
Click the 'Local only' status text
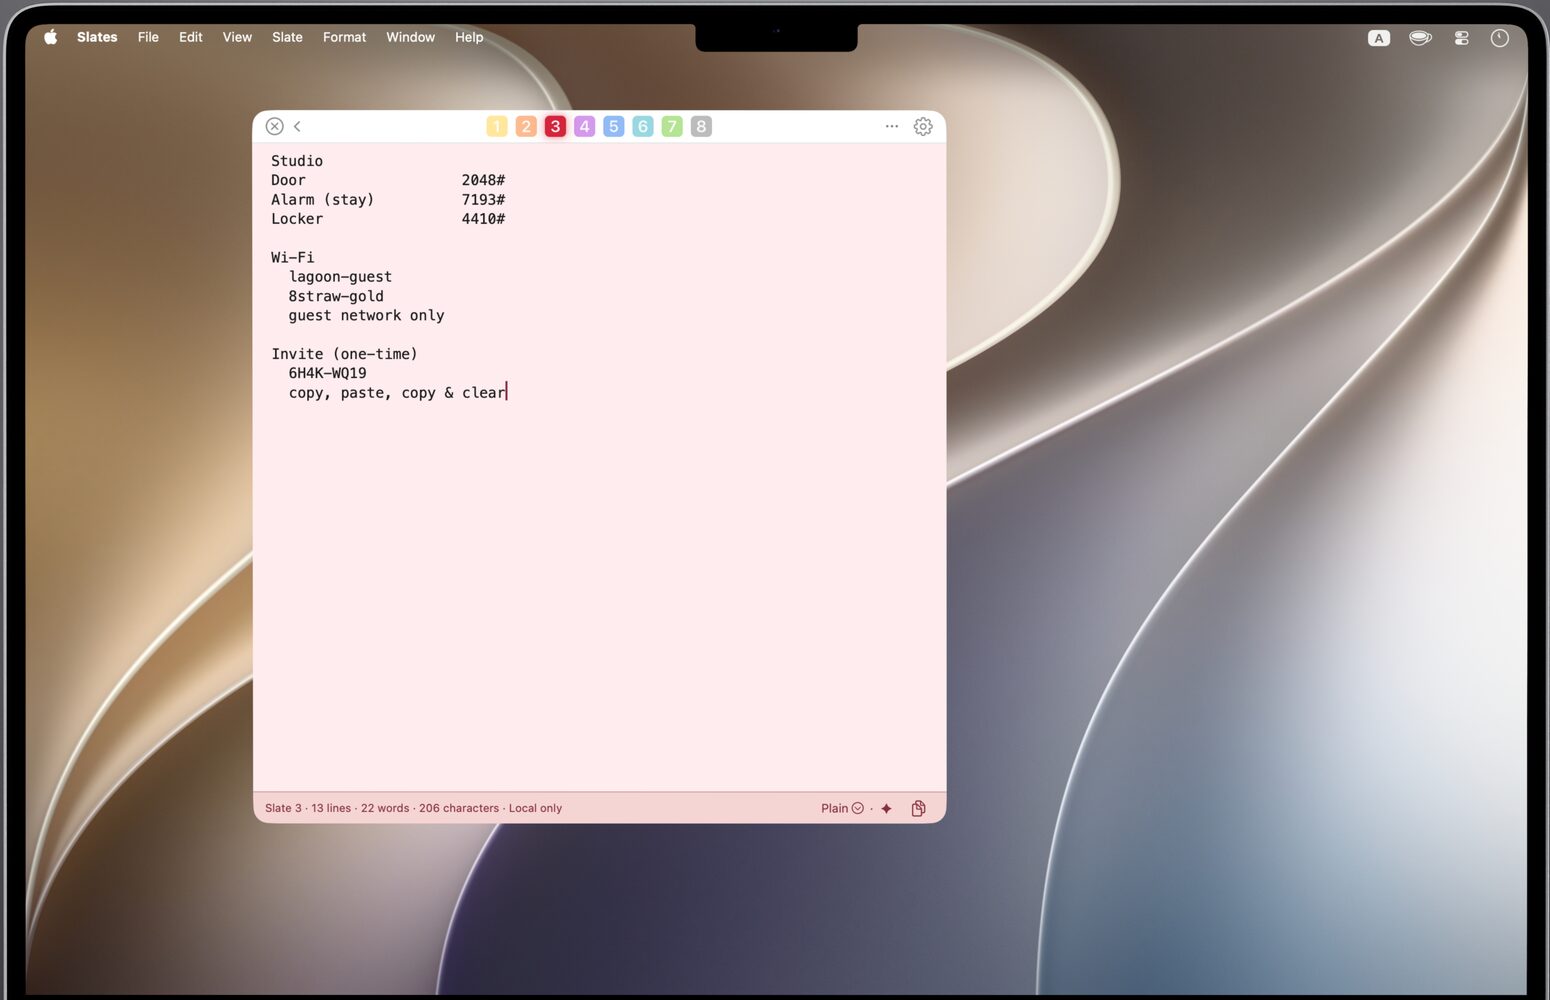535,808
